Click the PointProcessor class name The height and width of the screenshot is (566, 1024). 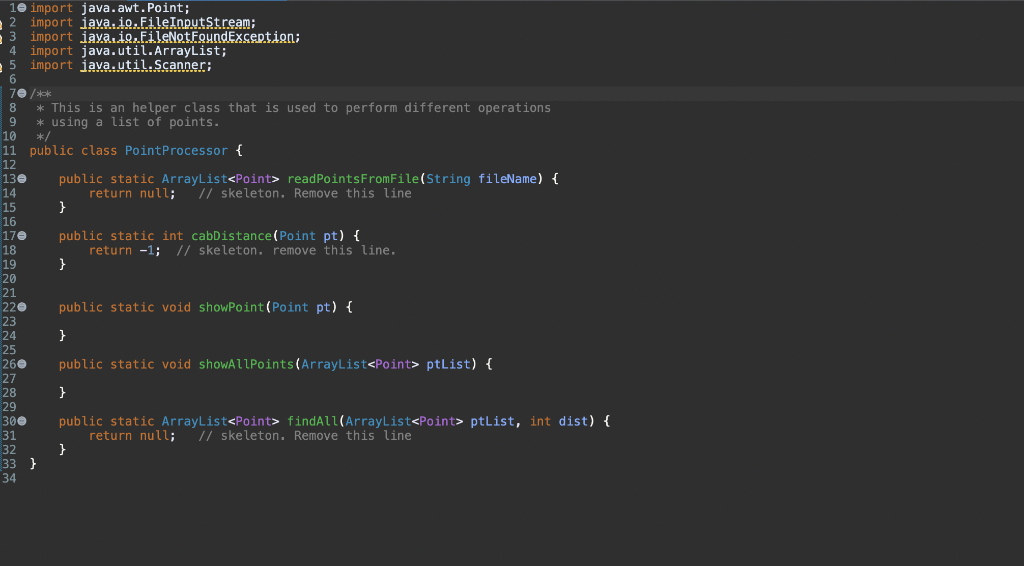pyautogui.click(x=176, y=151)
